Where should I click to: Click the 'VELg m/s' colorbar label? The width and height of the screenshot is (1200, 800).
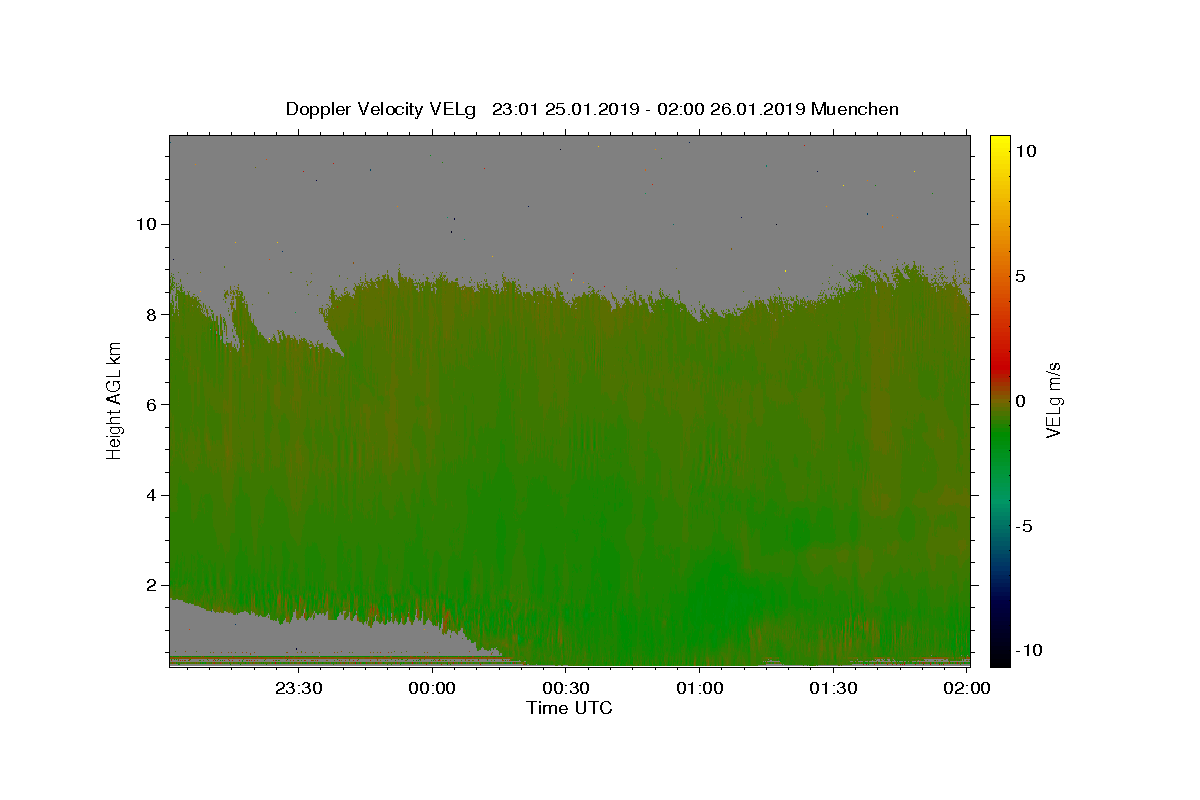click(1053, 400)
